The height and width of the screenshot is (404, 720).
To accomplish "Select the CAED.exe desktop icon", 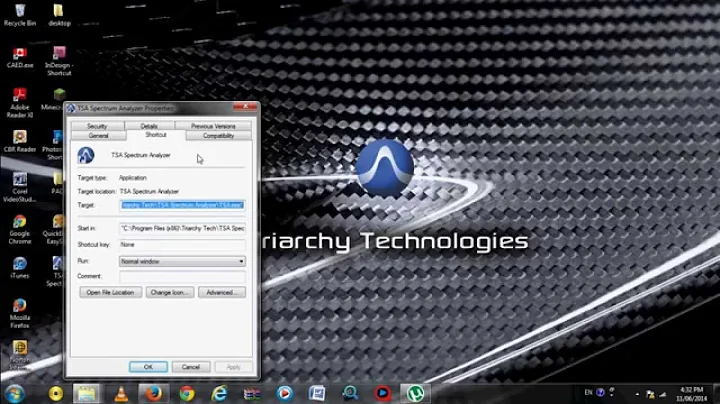I will coord(20,58).
